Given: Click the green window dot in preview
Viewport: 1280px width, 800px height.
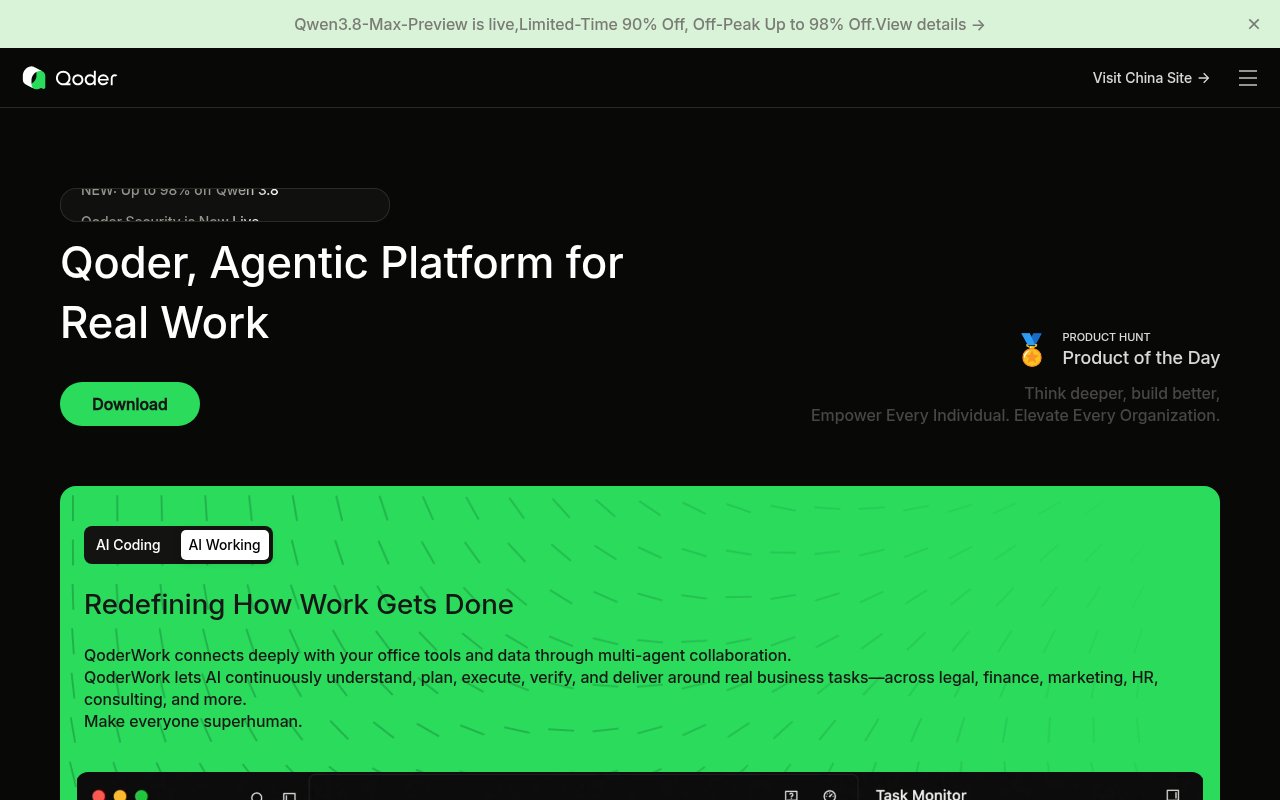Looking at the screenshot, I should [x=141, y=796].
